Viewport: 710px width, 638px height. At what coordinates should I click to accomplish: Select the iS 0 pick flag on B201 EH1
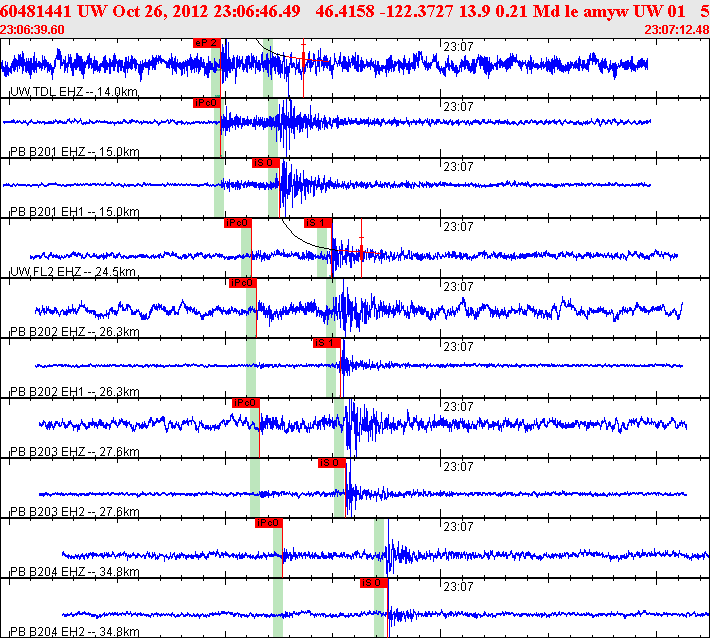click(265, 163)
